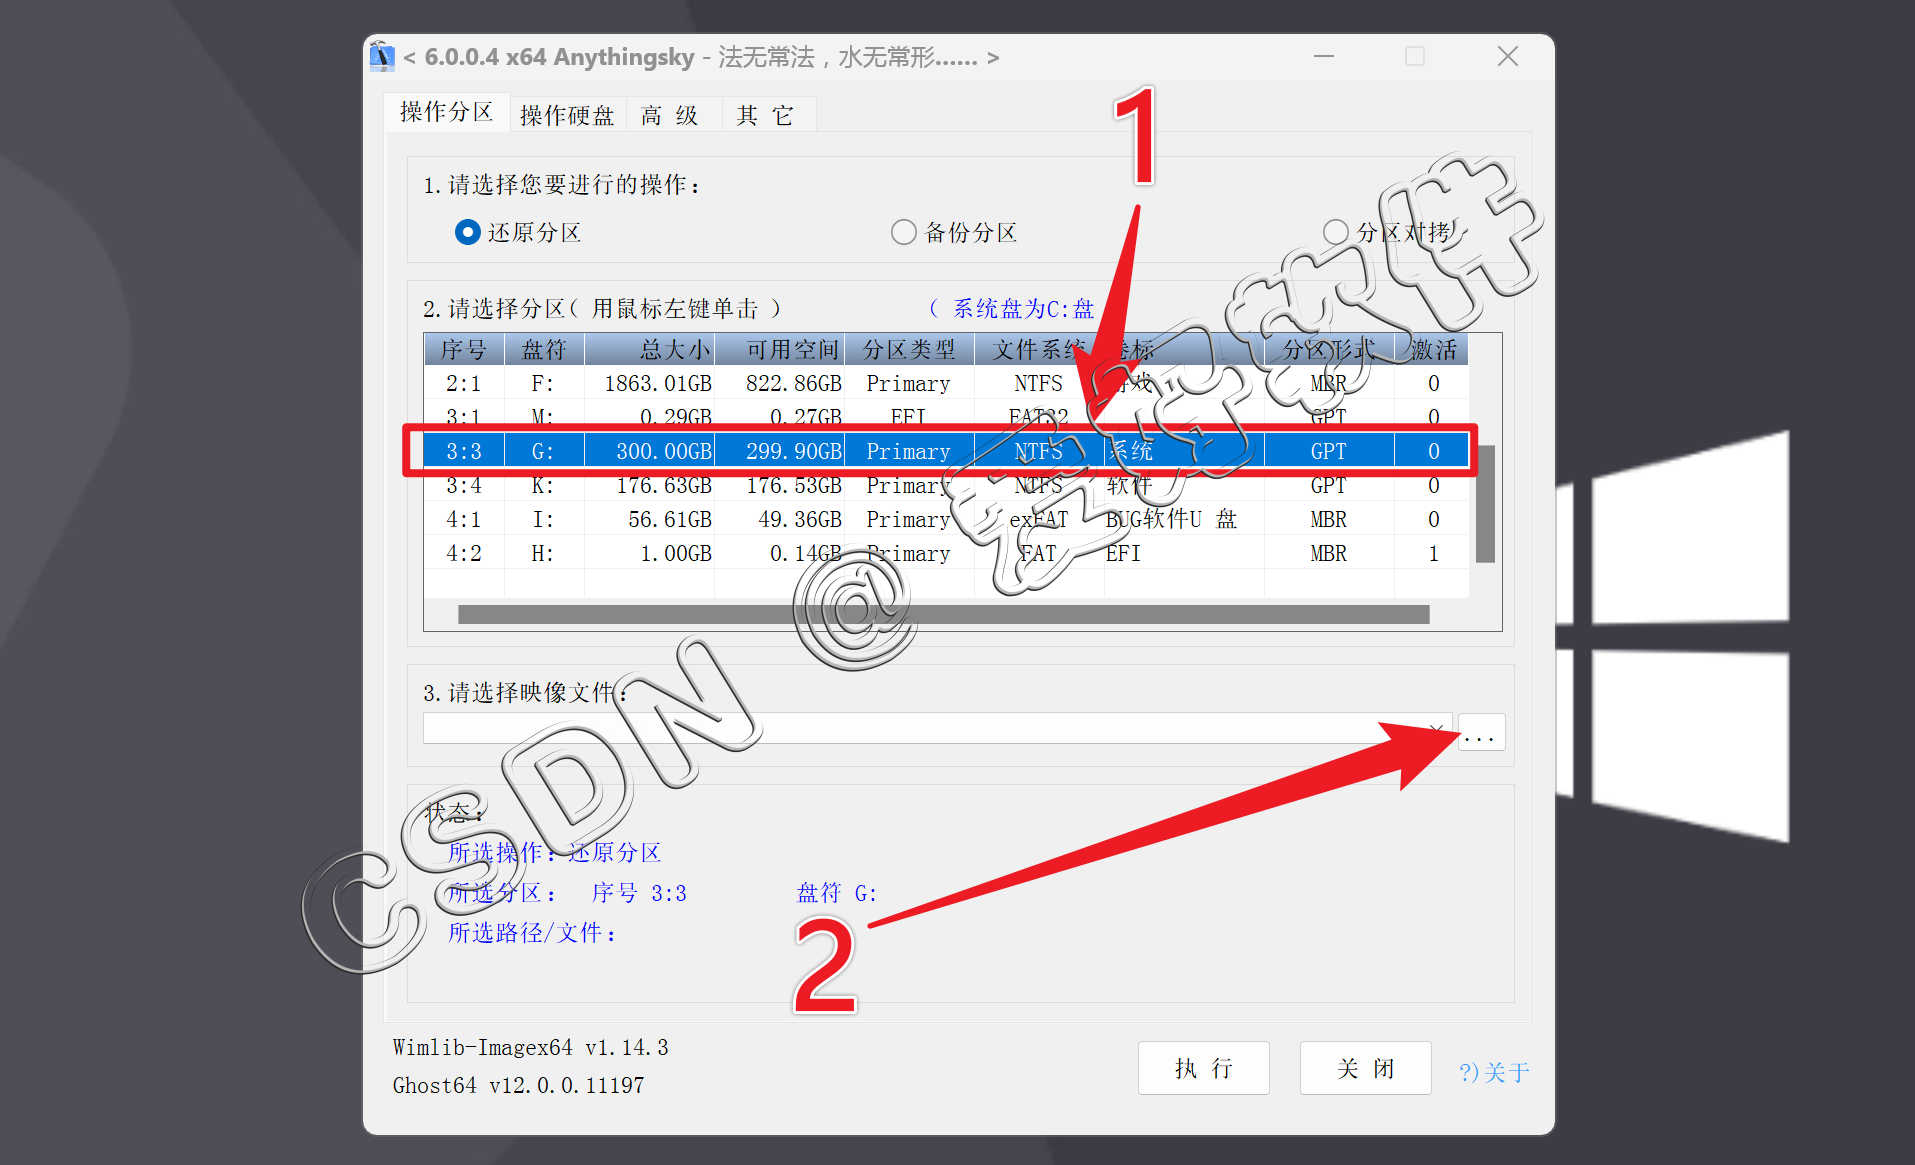1915x1165 pixels.
Task: Click the 激活 column header
Action: pos(1433,349)
